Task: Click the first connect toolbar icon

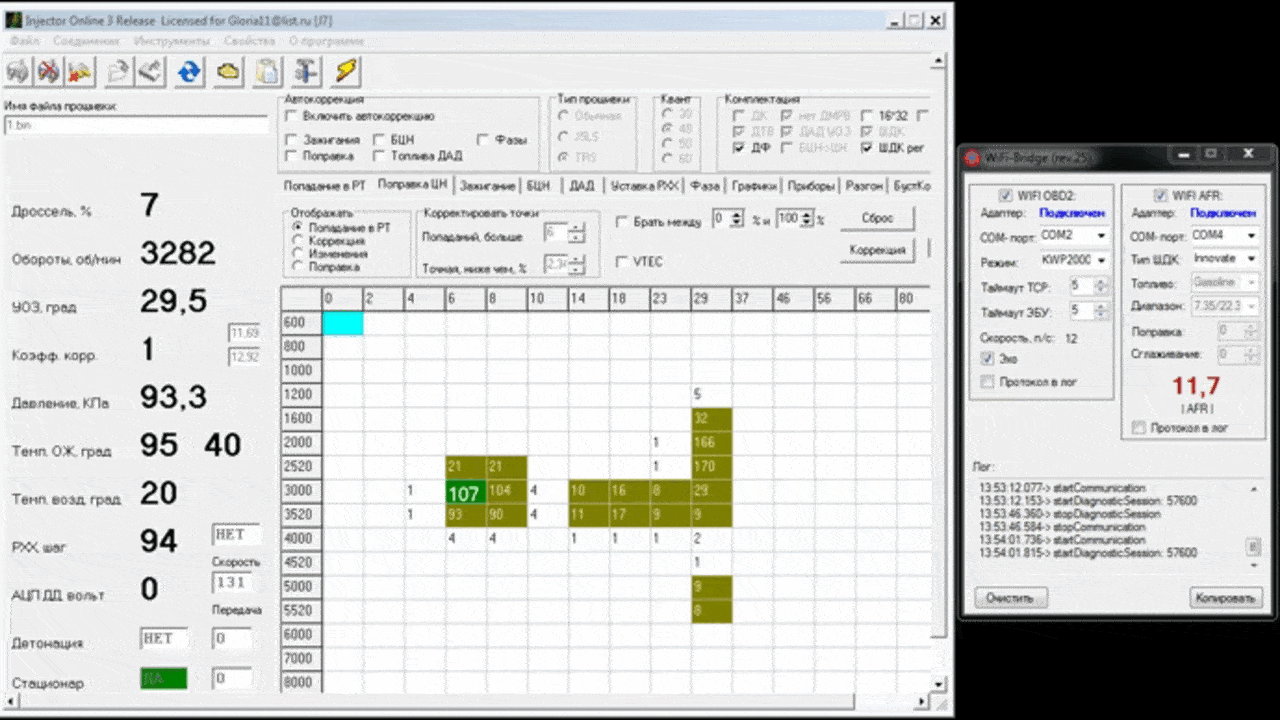Action: 18,71
